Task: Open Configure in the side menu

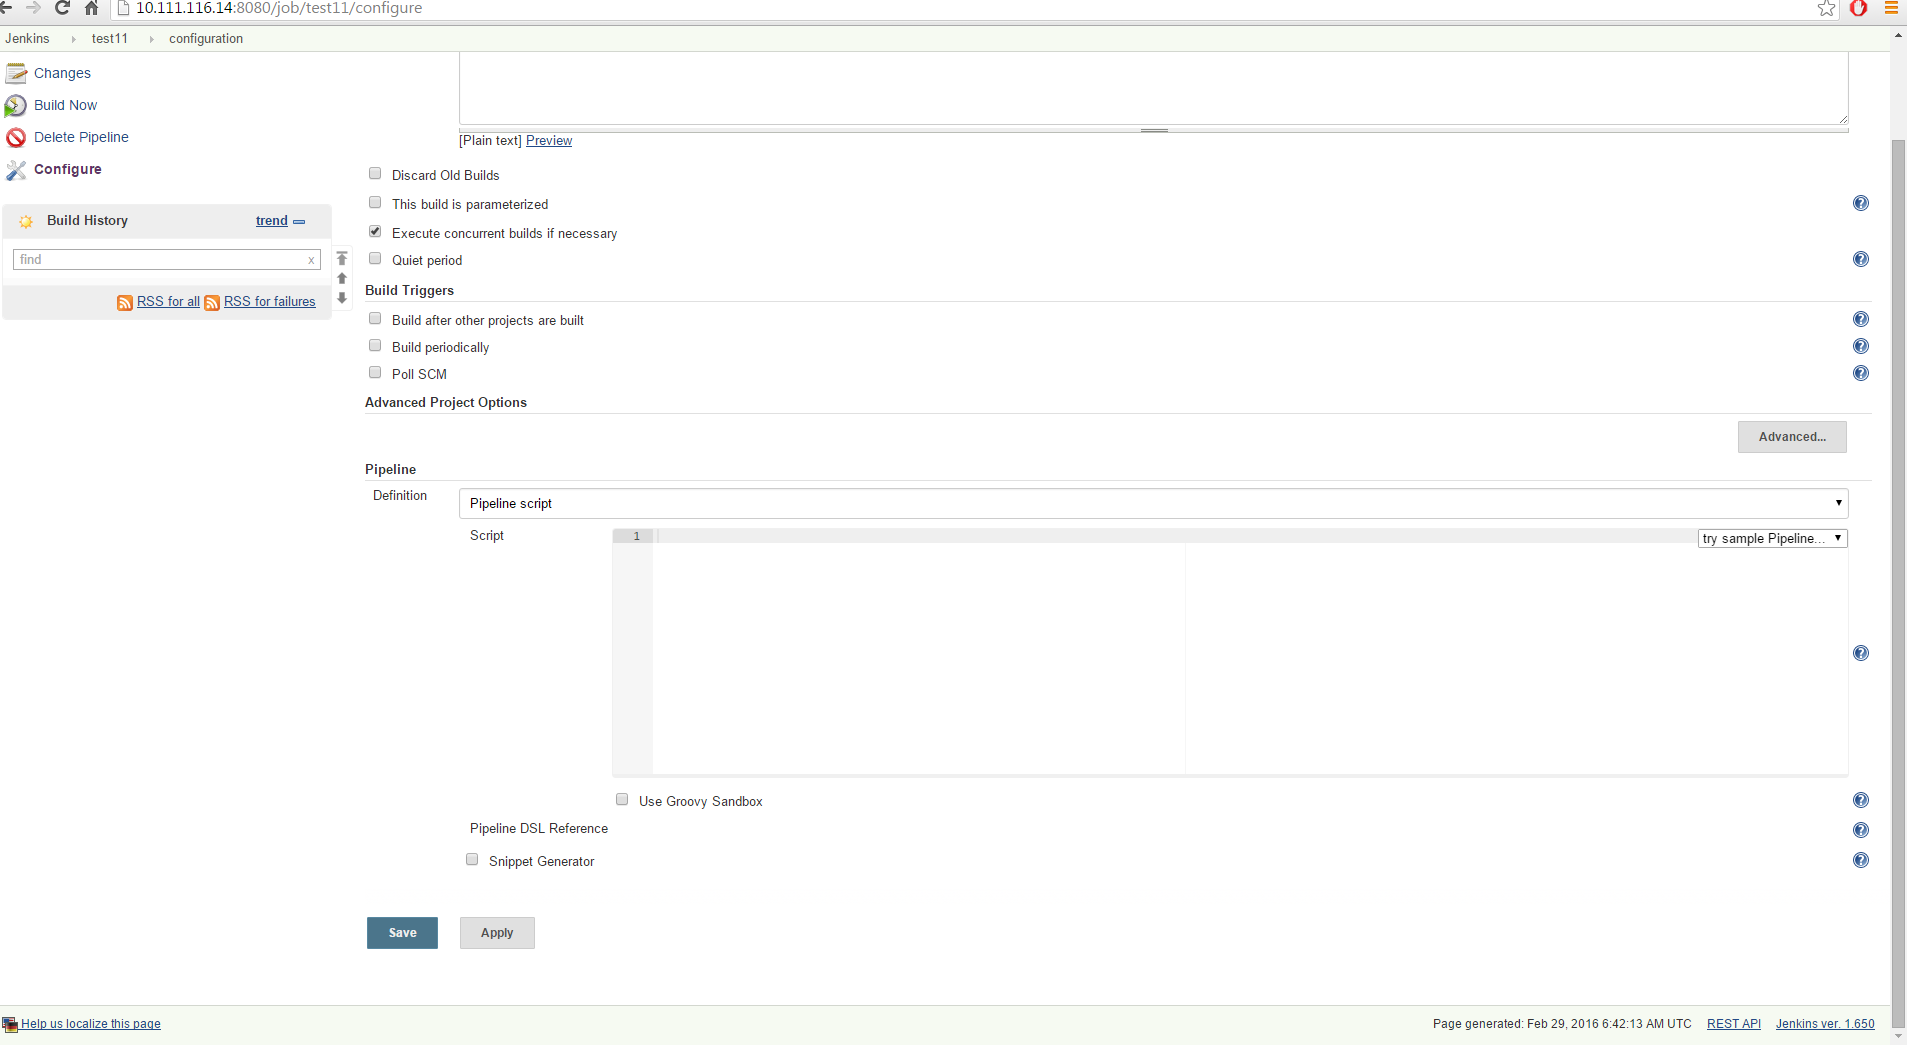Action: 67,170
